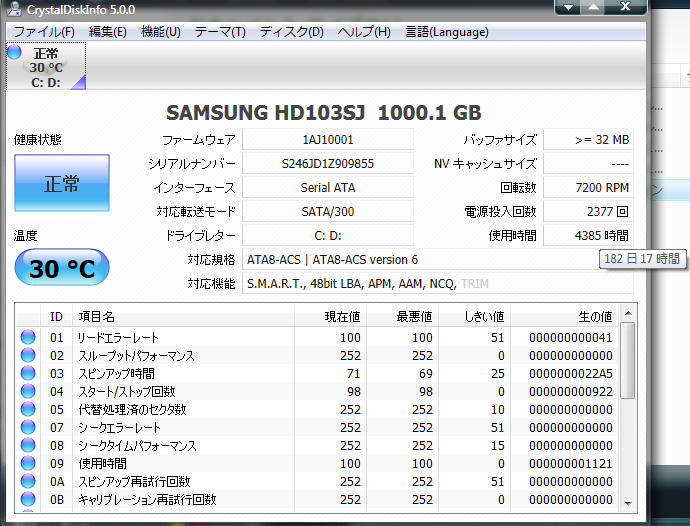690x526 pixels.
Task: Click worst value 69 in ID 03 row
Action: 425,374
